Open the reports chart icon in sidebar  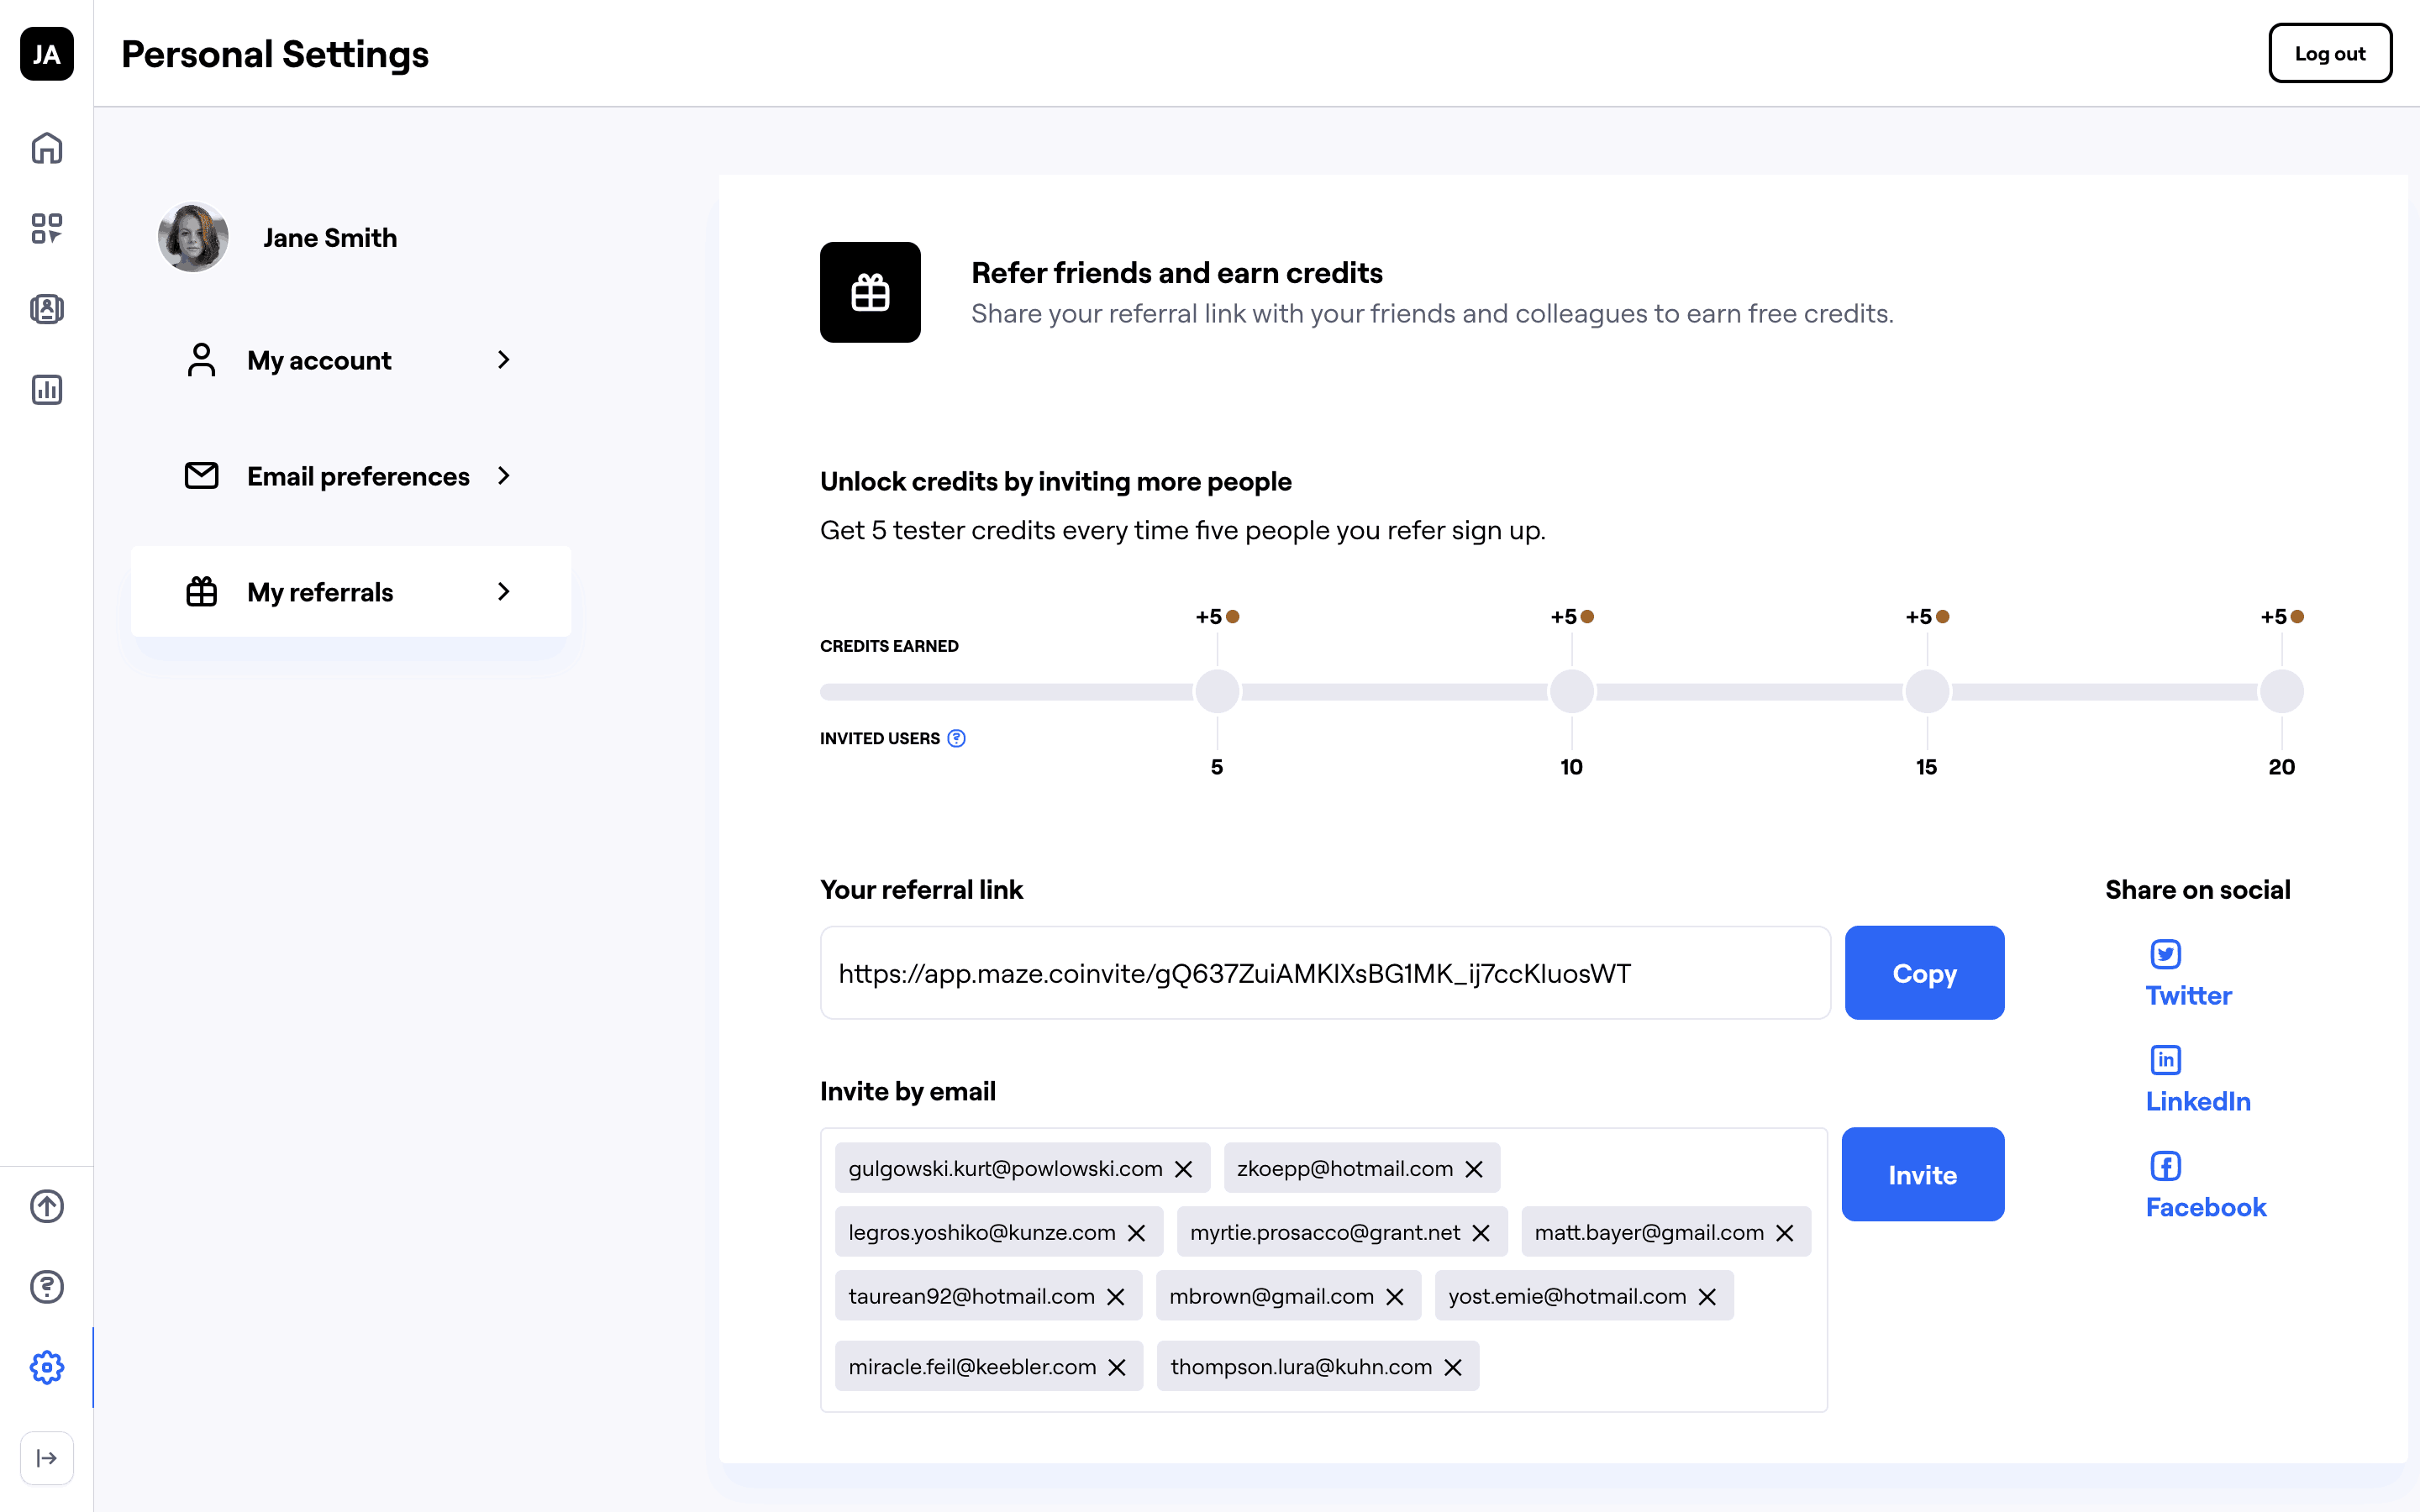47,389
